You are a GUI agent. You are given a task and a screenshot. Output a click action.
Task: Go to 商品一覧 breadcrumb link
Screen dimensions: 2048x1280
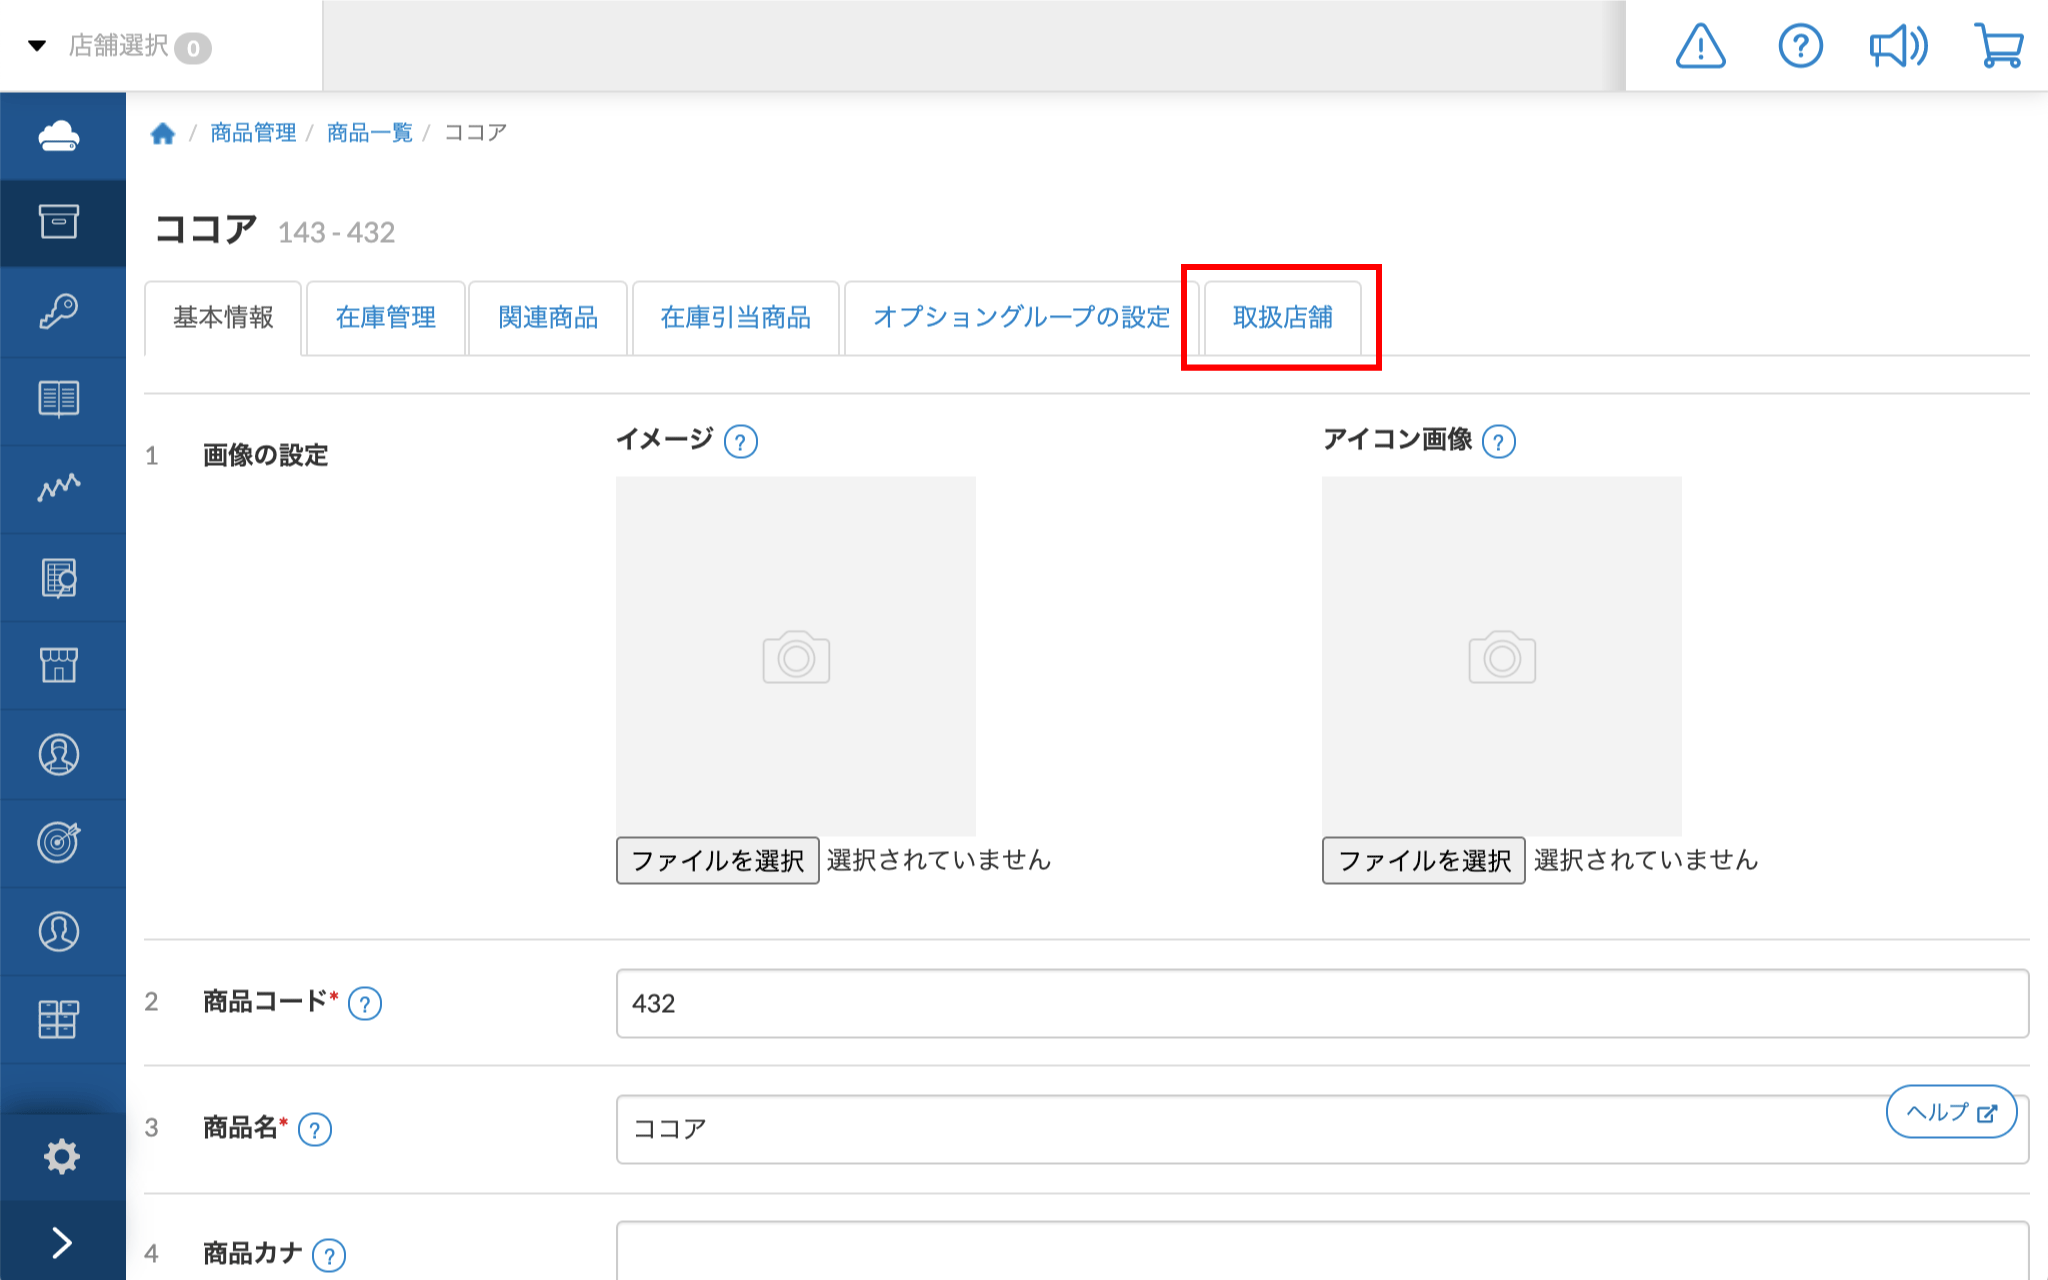(x=369, y=133)
